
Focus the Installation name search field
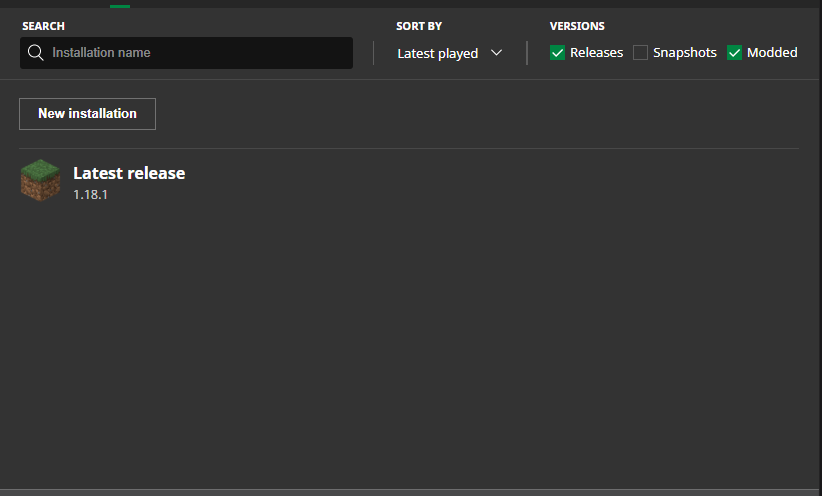(186, 53)
